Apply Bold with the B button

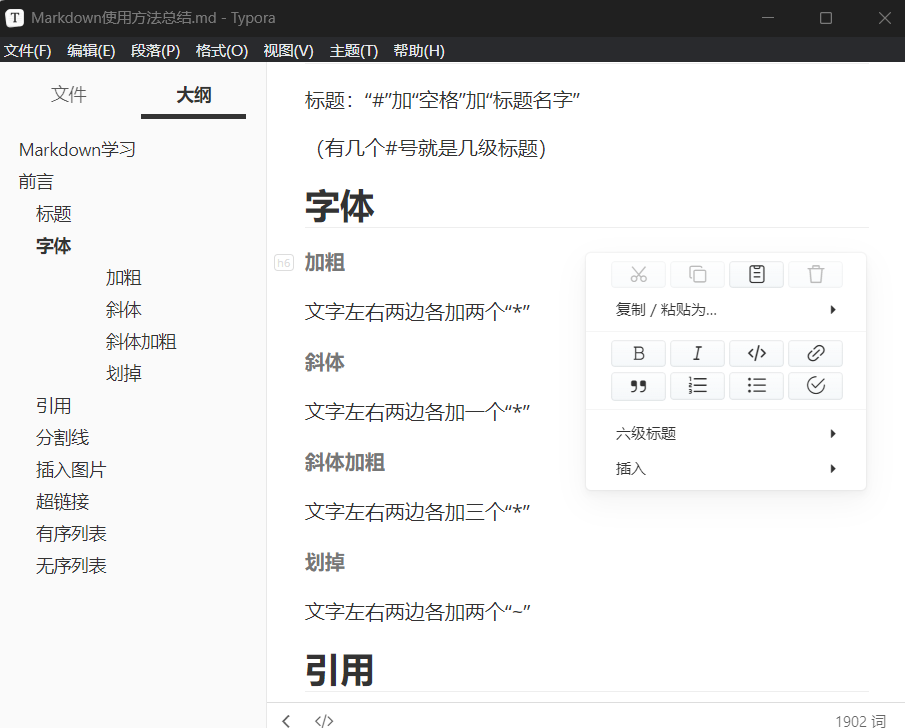click(638, 353)
